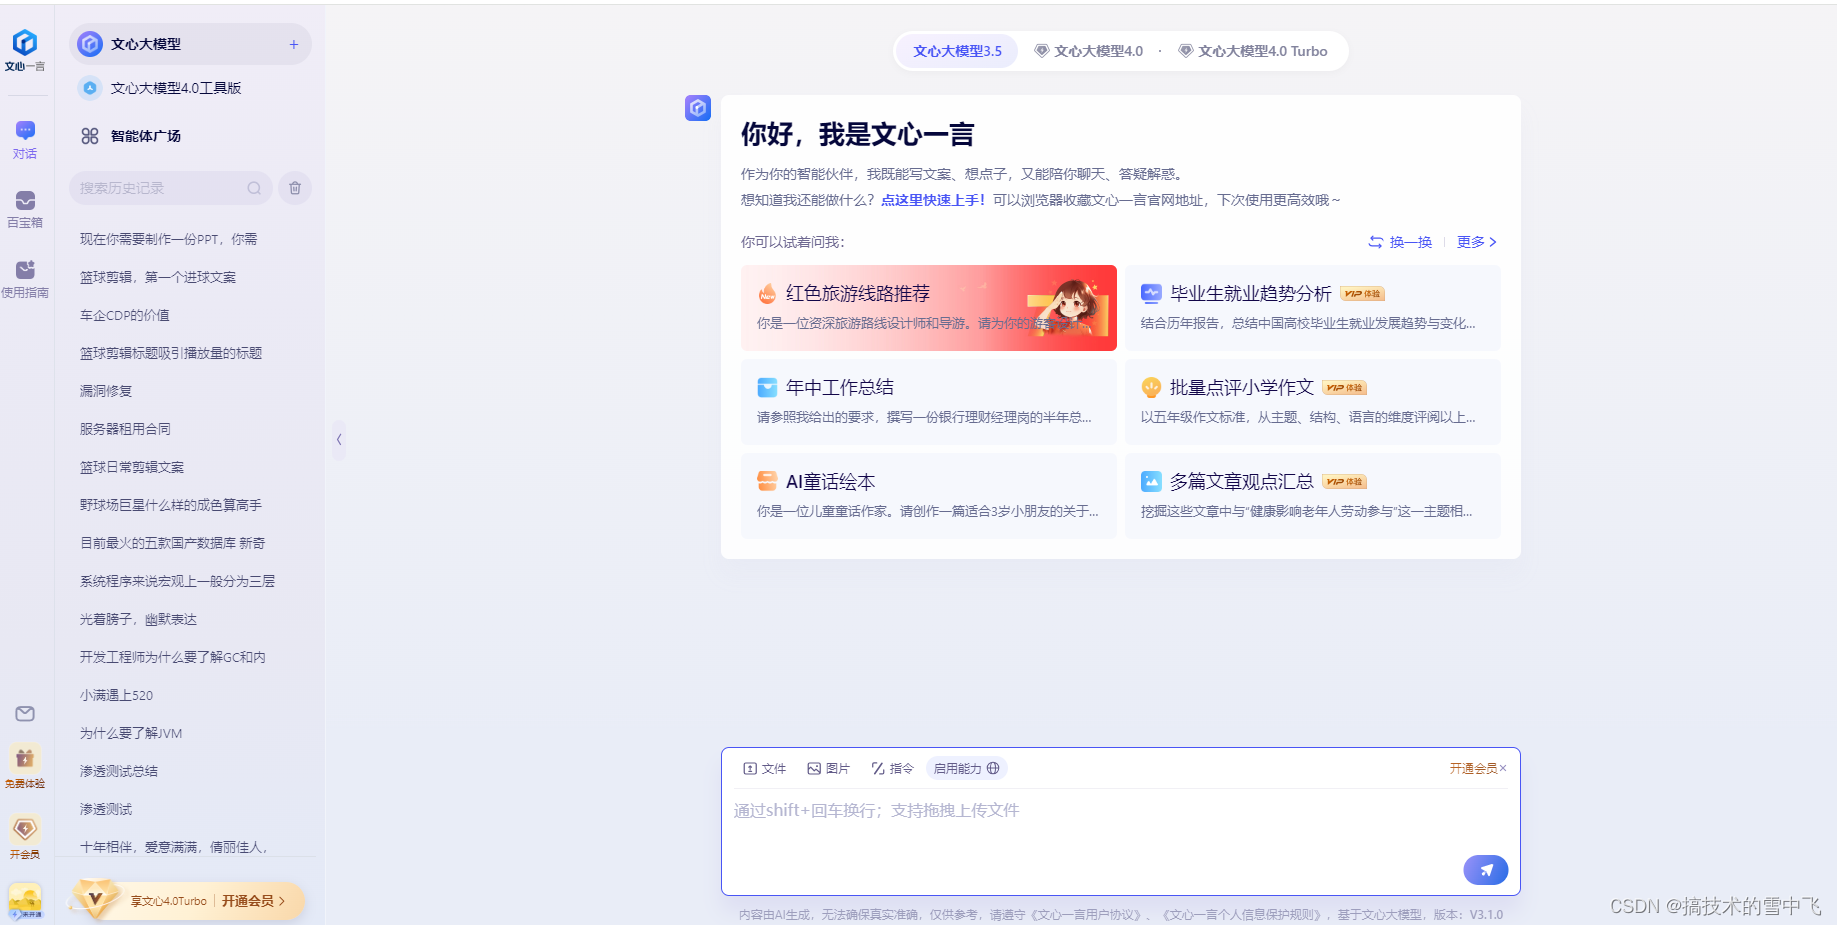Click the assistant avatar icon beside greeting

tap(698, 108)
